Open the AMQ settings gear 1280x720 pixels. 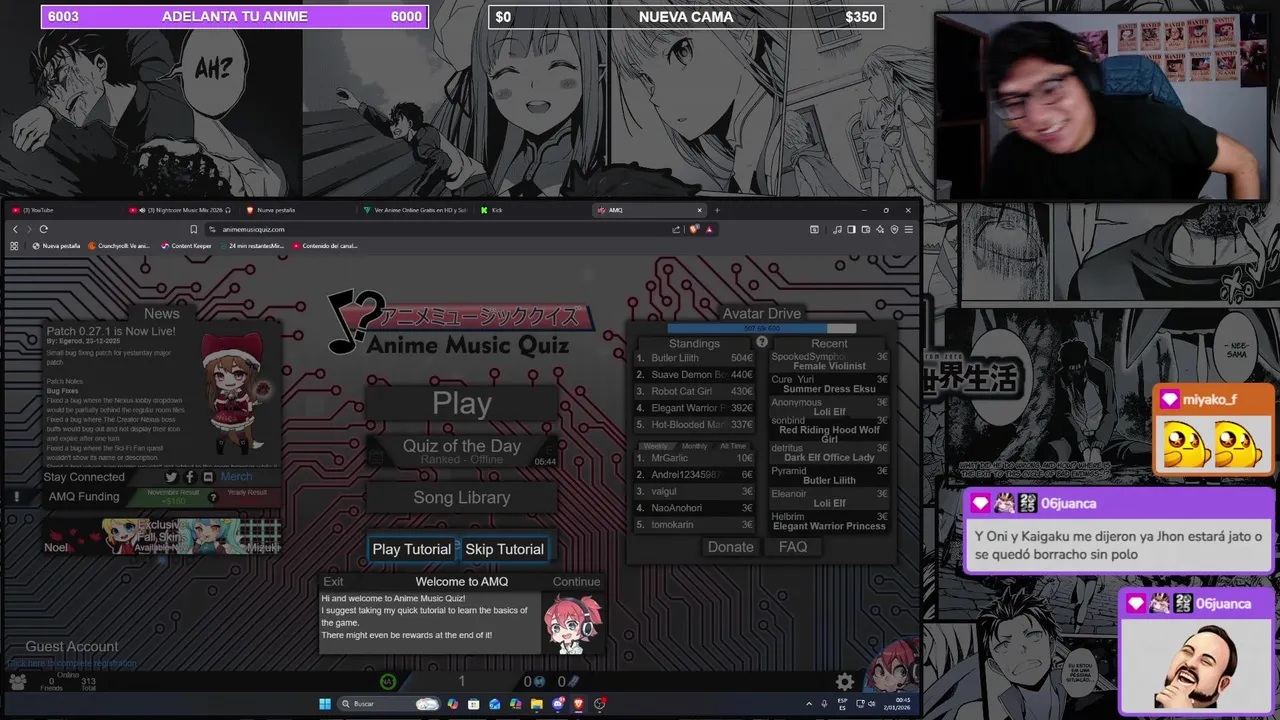click(845, 682)
